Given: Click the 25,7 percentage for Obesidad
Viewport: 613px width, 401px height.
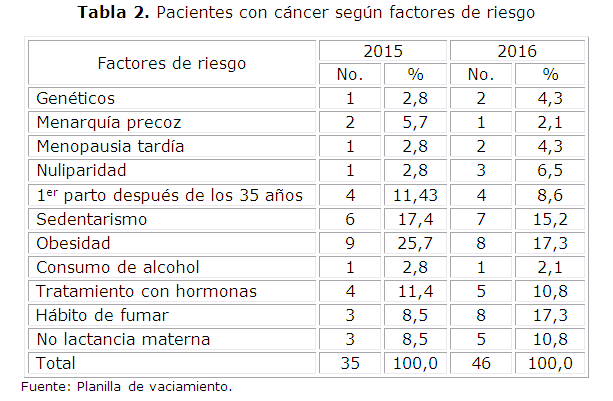Looking at the screenshot, I should (x=417, y=243).
